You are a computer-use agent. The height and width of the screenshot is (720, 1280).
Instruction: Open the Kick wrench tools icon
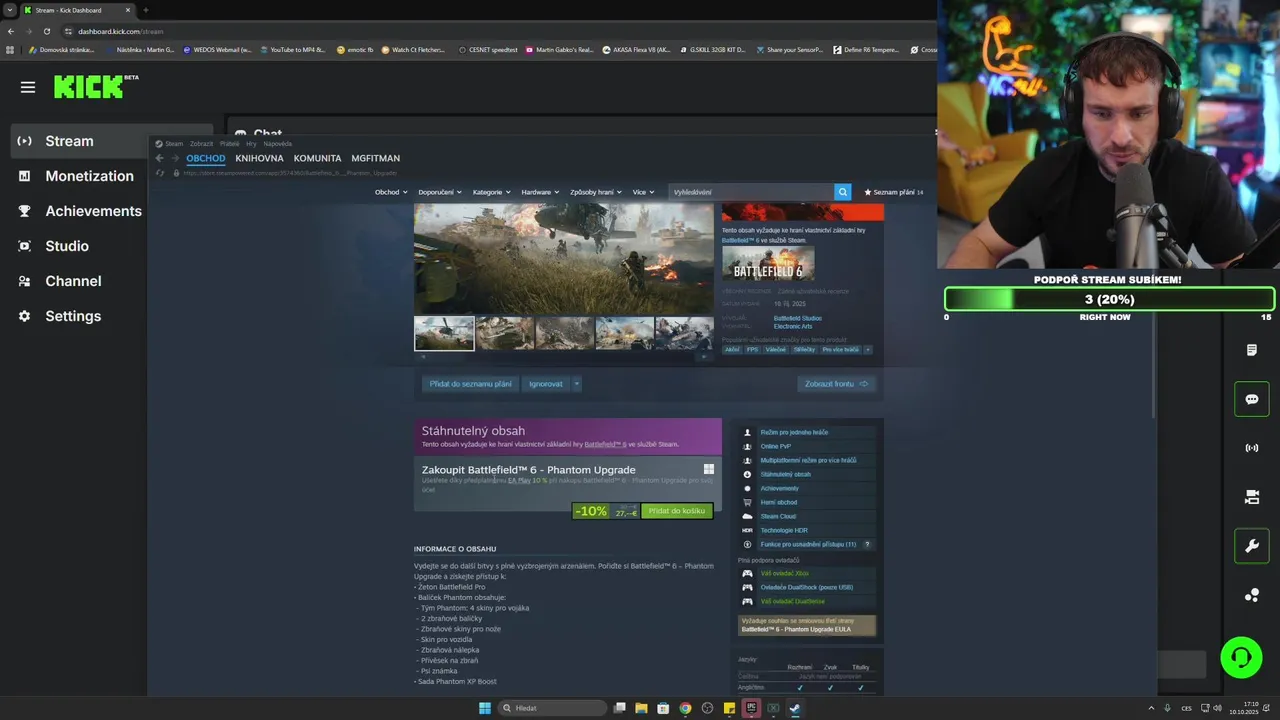1252,546
